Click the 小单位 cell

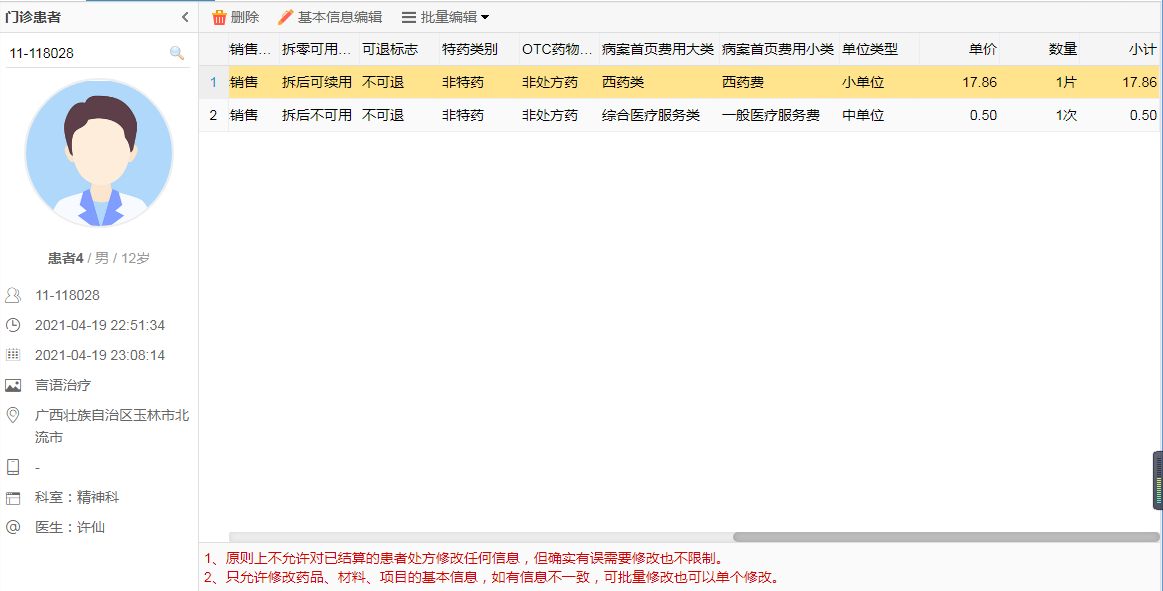coord(880,82)
